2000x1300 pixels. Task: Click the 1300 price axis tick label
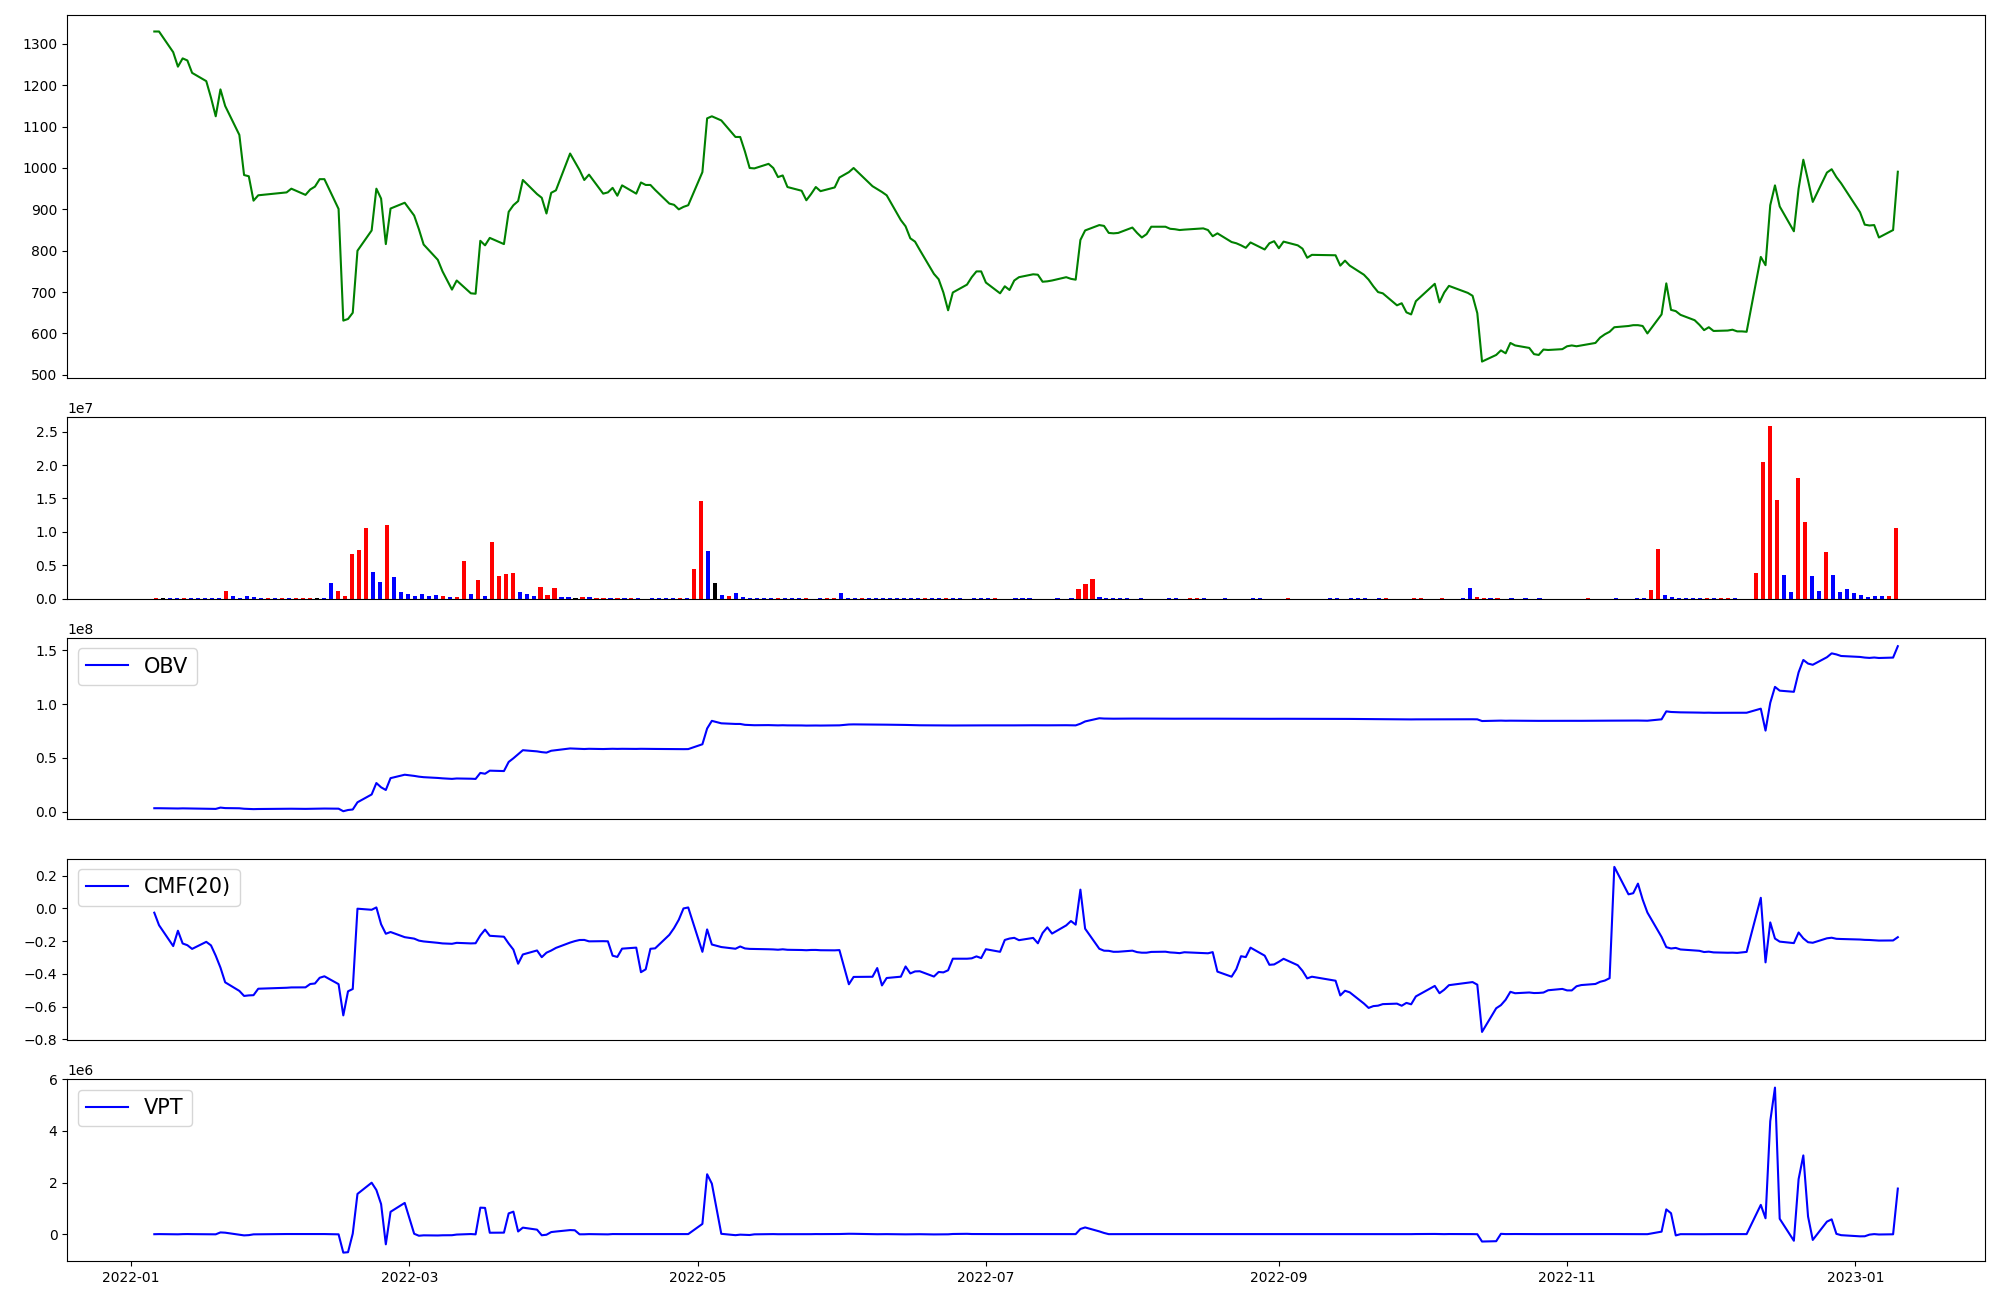[x=41, y=44]
